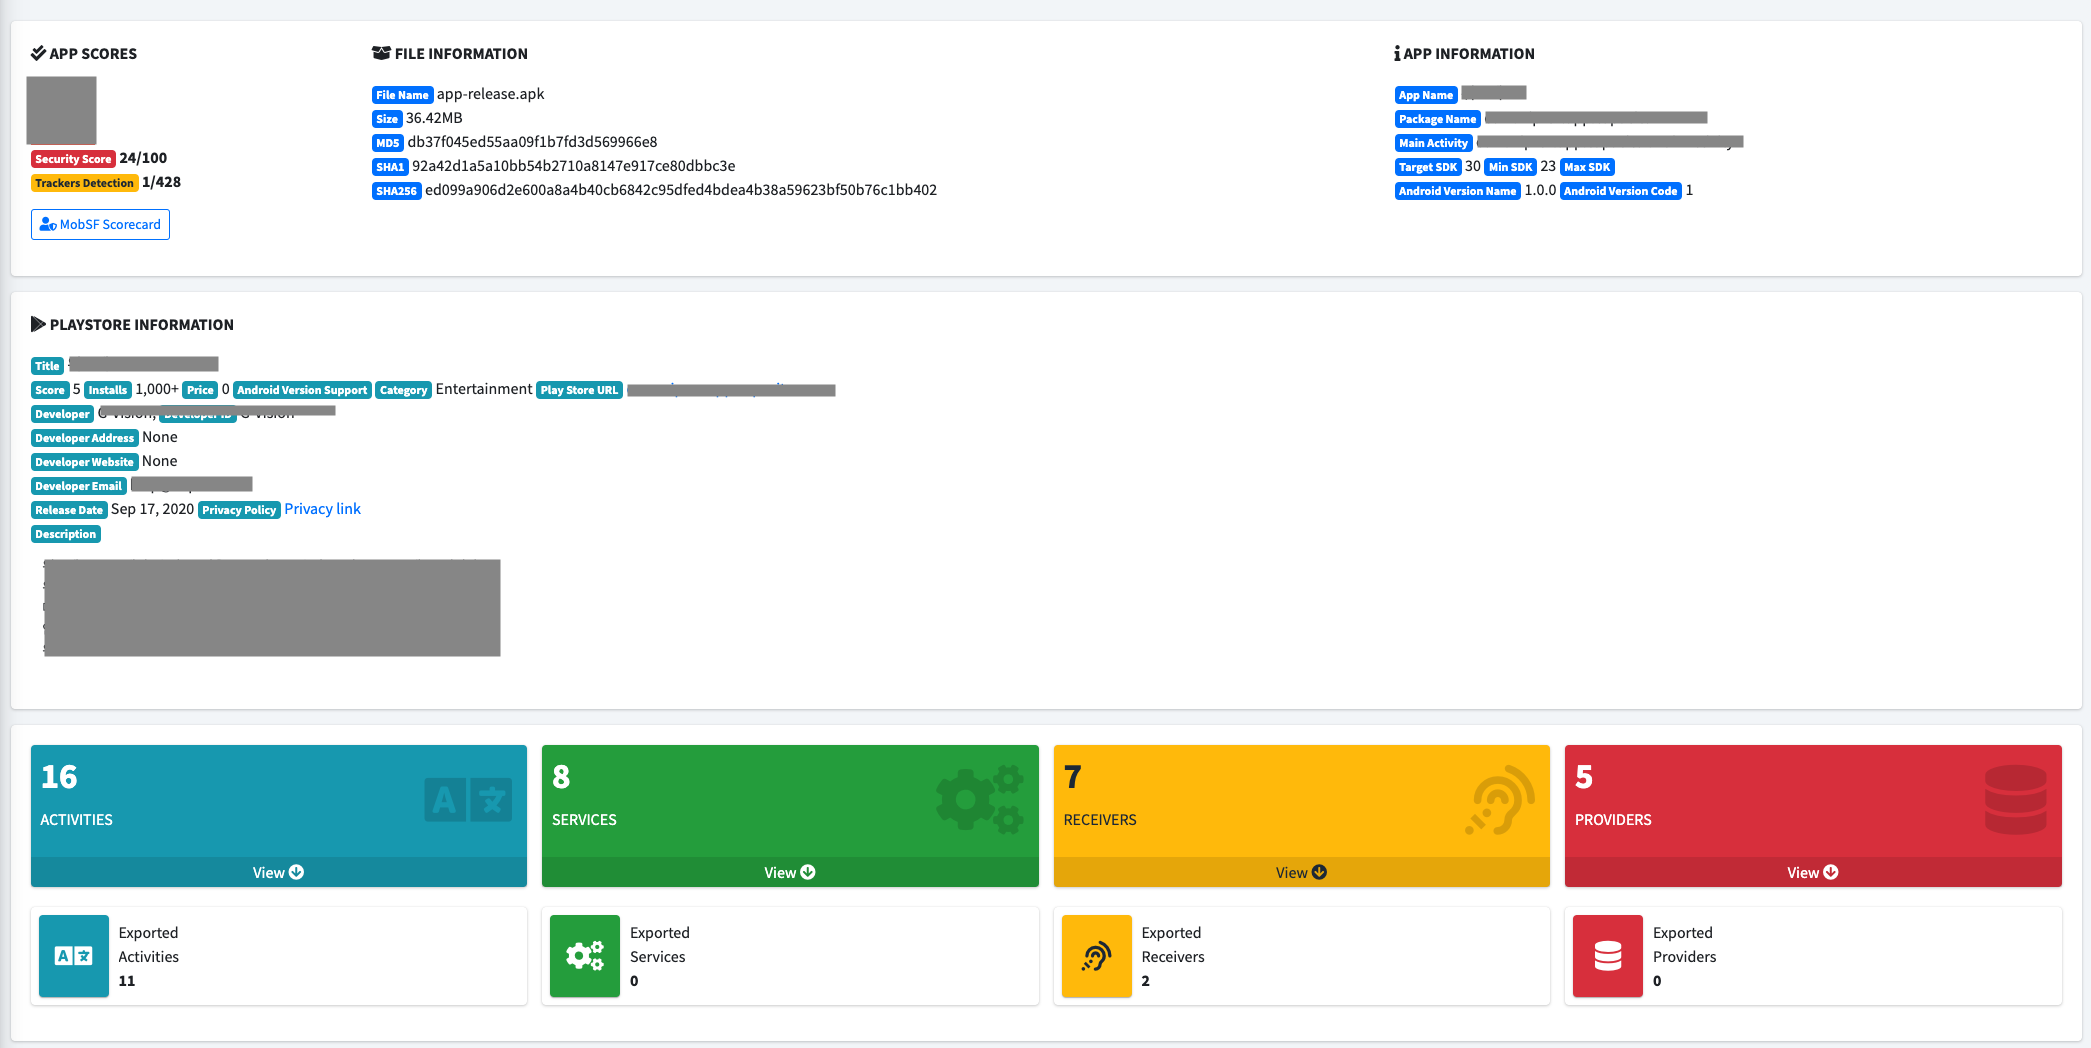Screen dimensions: 2091x1048
Task: Click the large ear icon in Receivers card
Action: point(1500,800)
